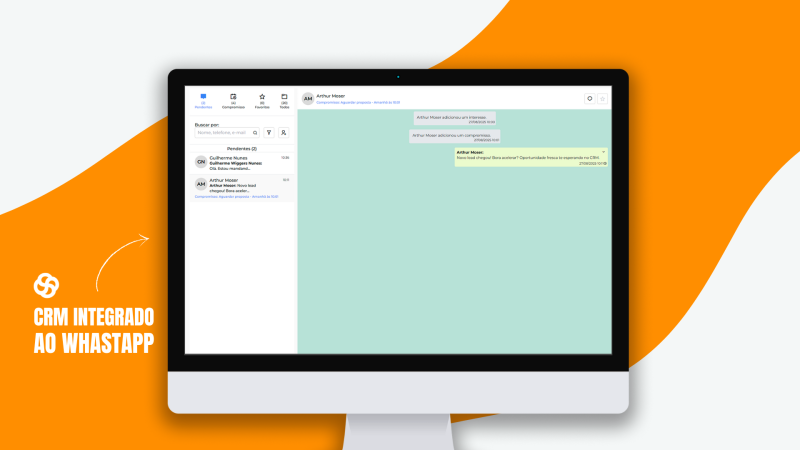This screenshot has height=450, width=800.
Task: Click the AM avatar in chat header
Action: tap(308, 99)
